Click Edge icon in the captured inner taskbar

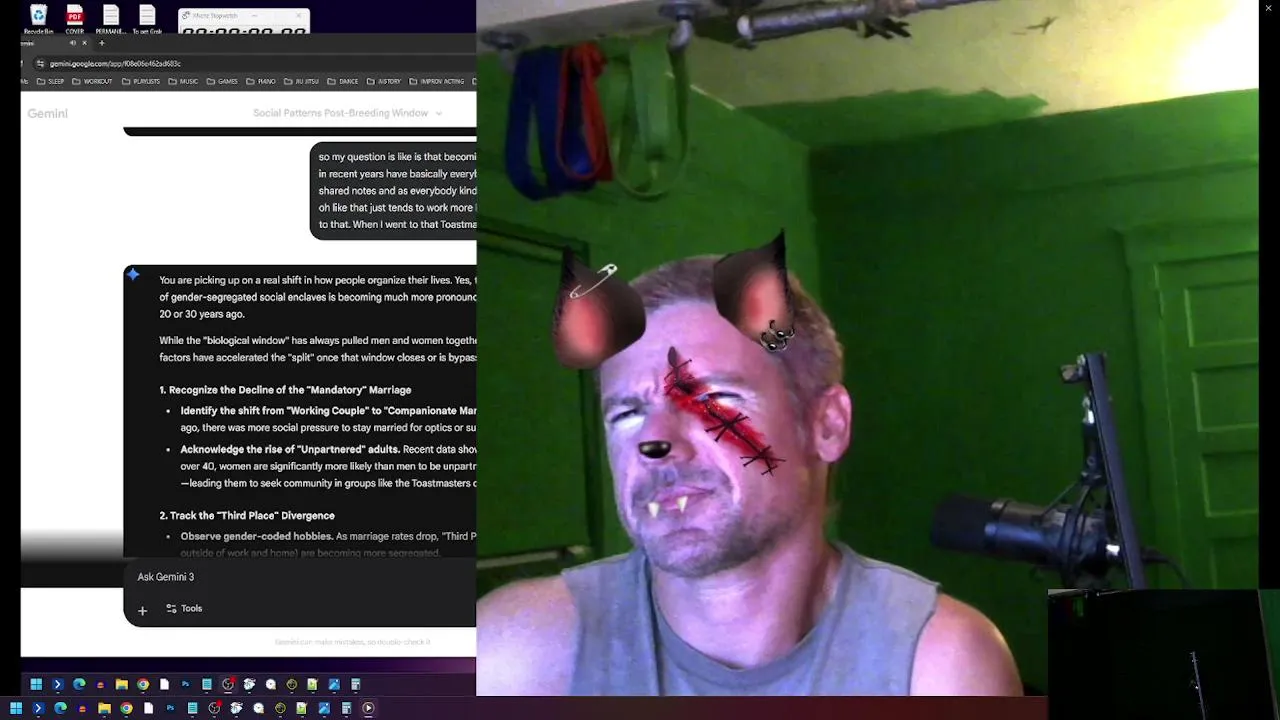(79, 684)
